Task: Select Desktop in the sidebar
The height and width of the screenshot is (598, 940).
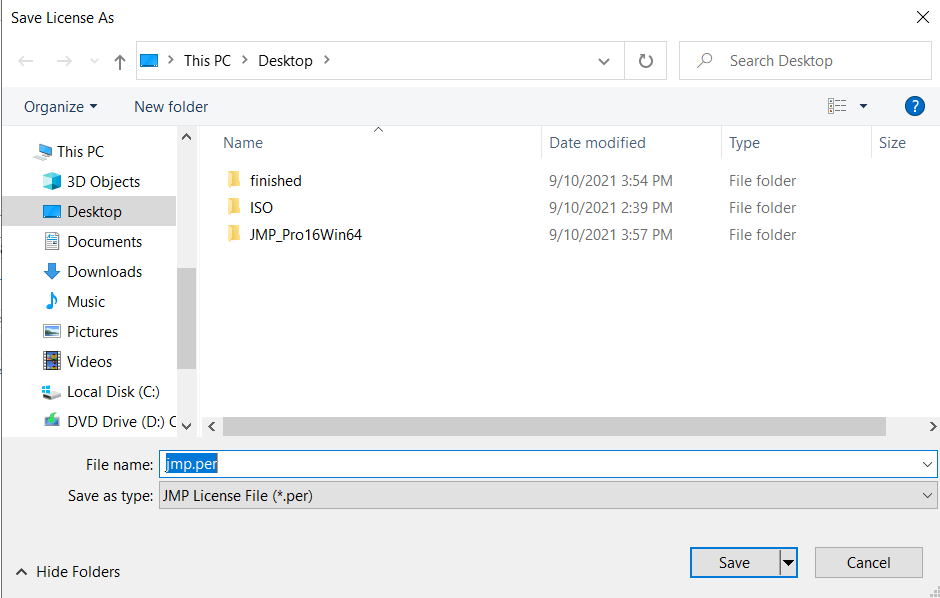Action: pos(94,212)
